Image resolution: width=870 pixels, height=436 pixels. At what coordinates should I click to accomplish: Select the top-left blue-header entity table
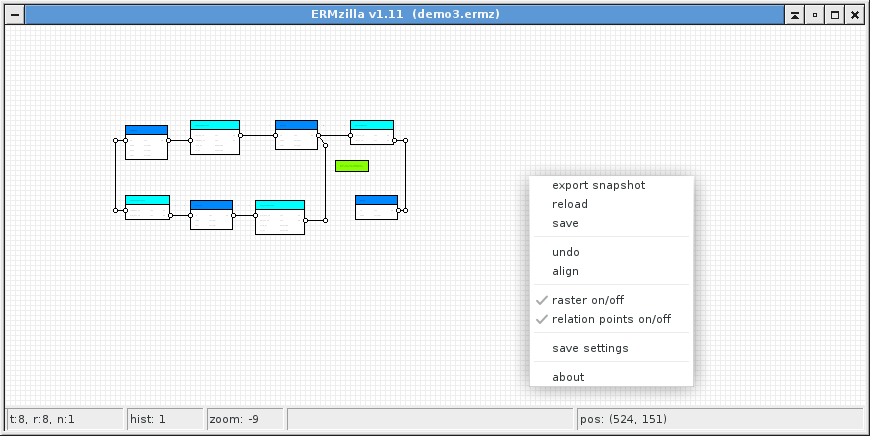click(146, 142)
